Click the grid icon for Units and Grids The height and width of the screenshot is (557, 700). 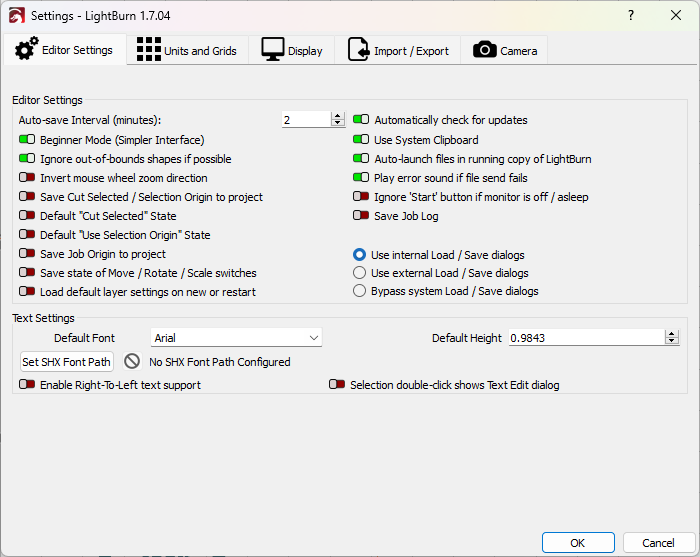coord(149,49)
